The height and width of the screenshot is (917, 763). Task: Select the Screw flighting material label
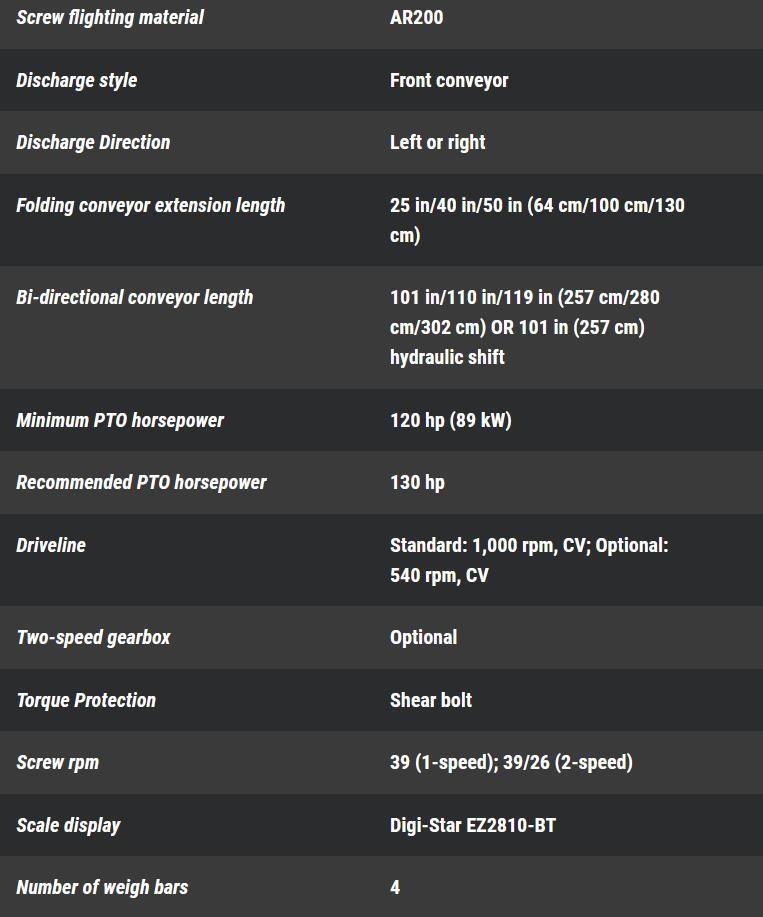[x=110, y=18]
